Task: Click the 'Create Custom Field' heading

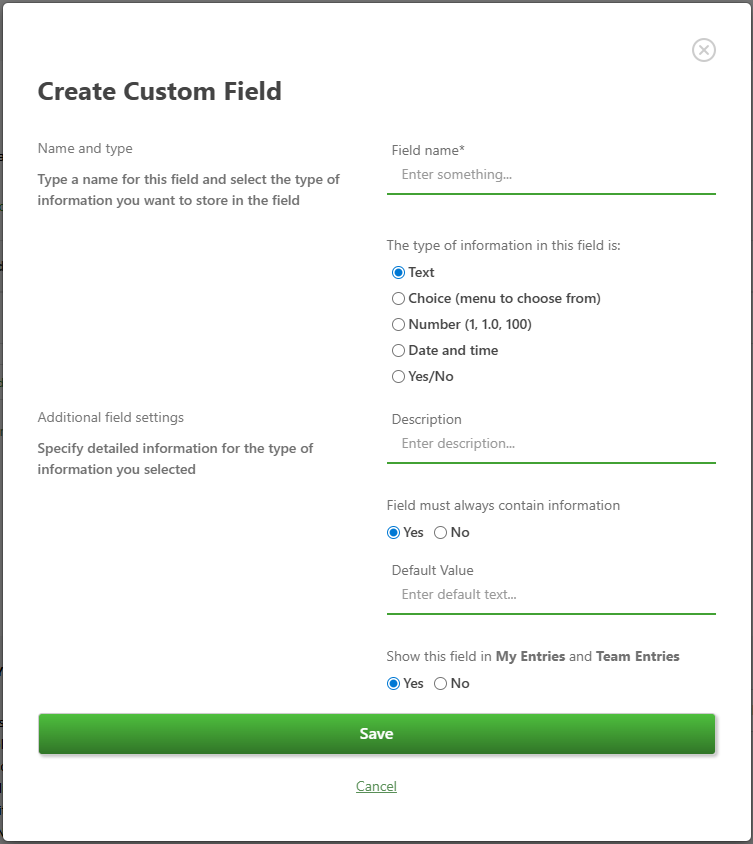Action: pos(159,92)
